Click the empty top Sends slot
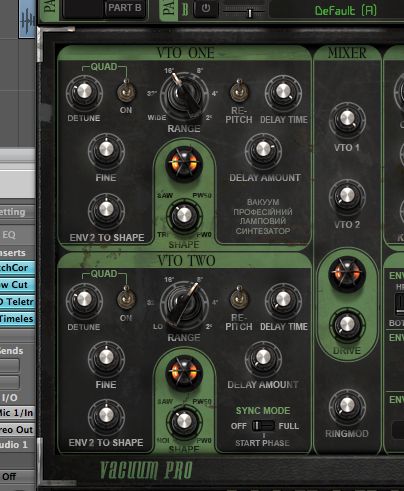Screen dimensions: 404x491 click(10, 366)
